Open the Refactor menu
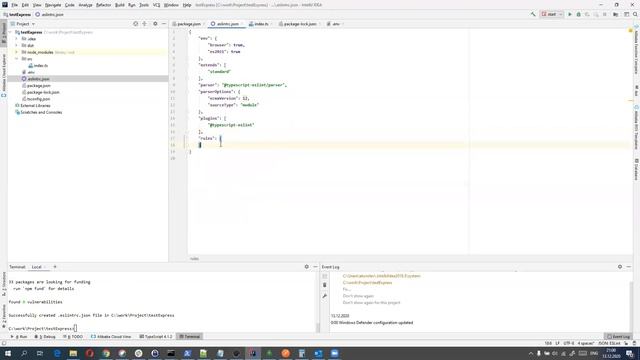 [103, 5]
